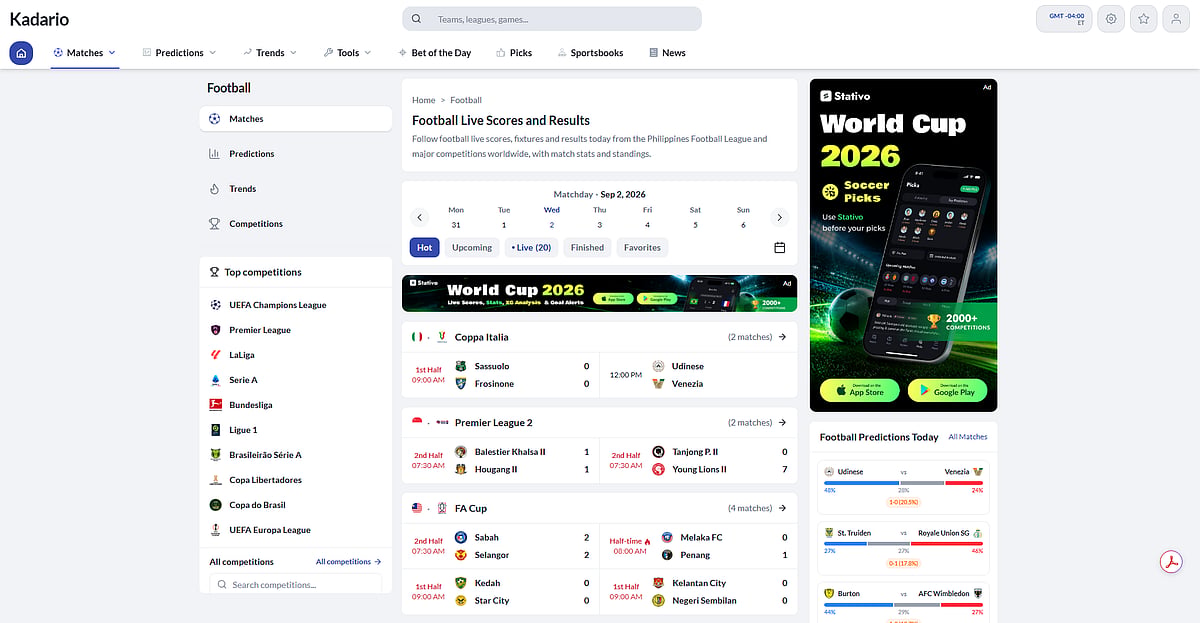Open the settings gear icon
Image resolution: width=1200 pixels, height=623 pixels.
(x=1111, y=19)
